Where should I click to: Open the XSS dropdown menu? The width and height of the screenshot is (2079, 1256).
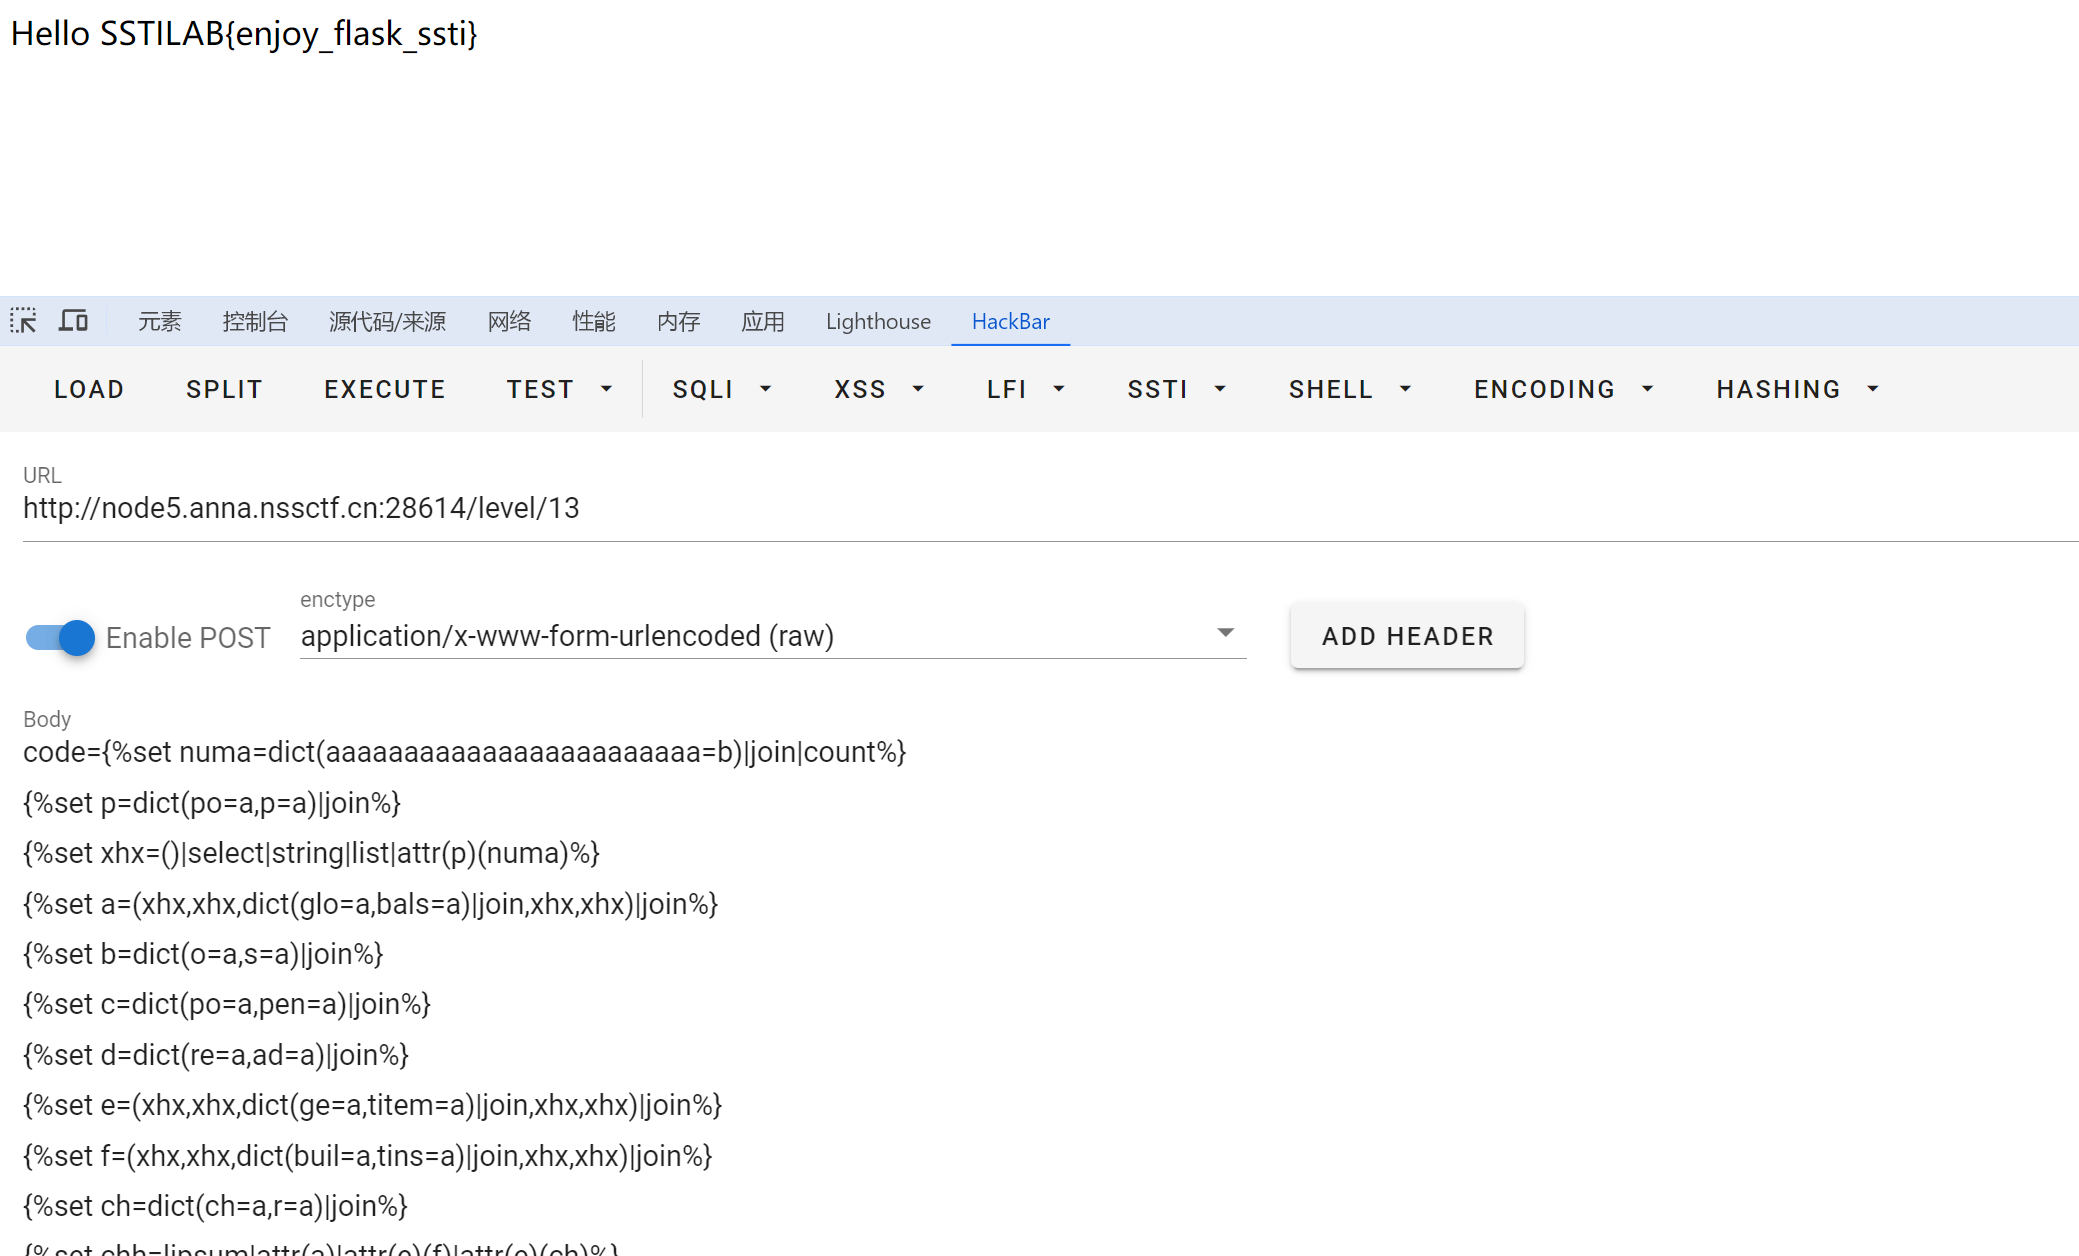[879, 389]
